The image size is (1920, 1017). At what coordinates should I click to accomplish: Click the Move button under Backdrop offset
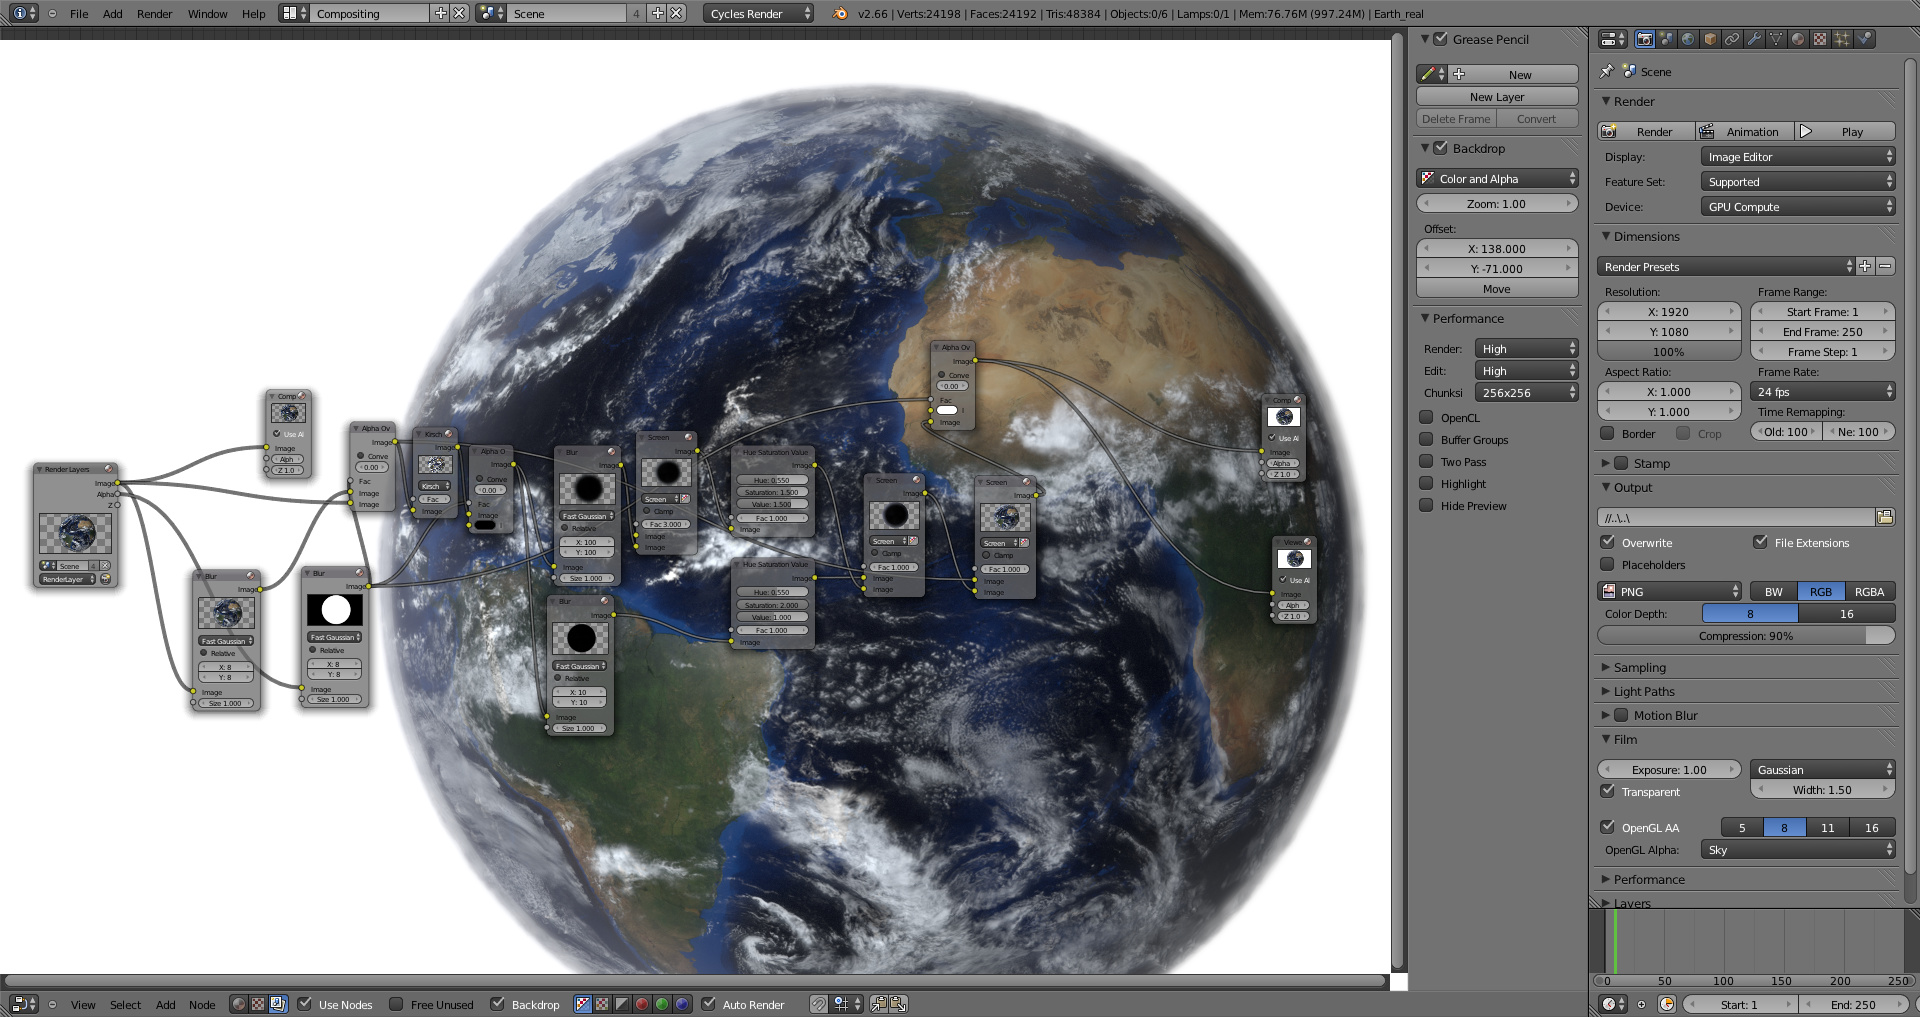tap(1497, 288)
